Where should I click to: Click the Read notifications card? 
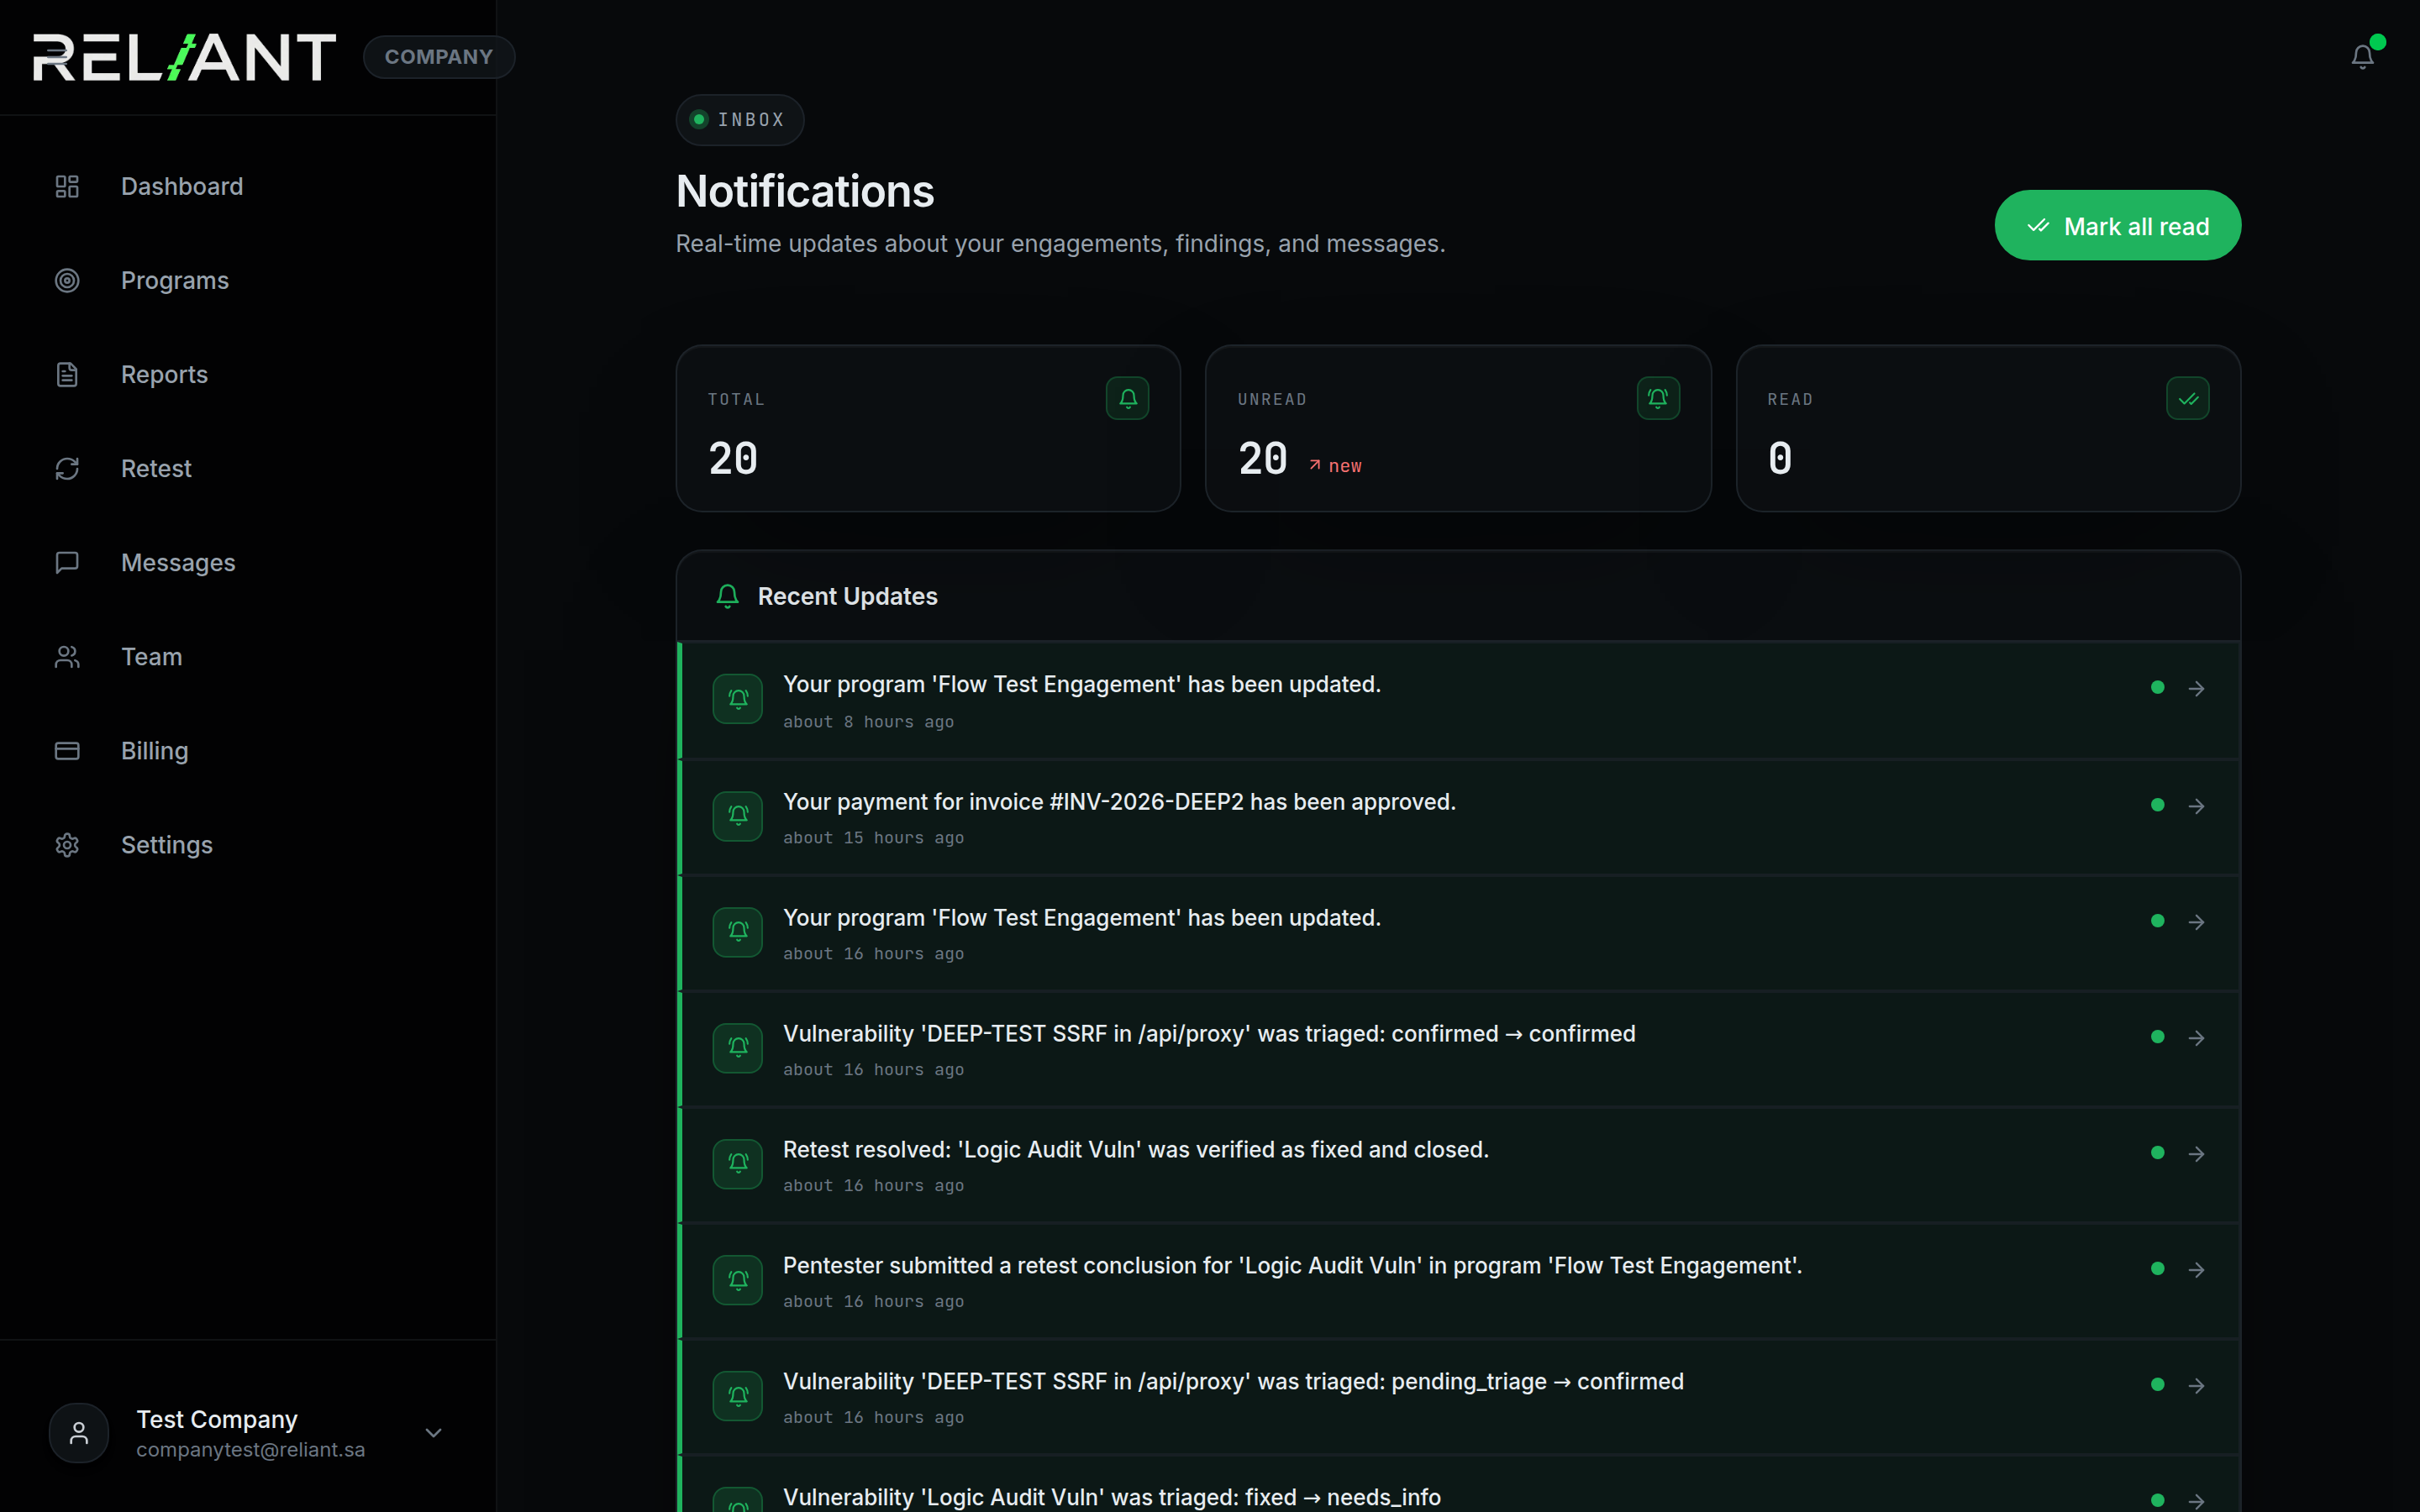click(1988, 429)
